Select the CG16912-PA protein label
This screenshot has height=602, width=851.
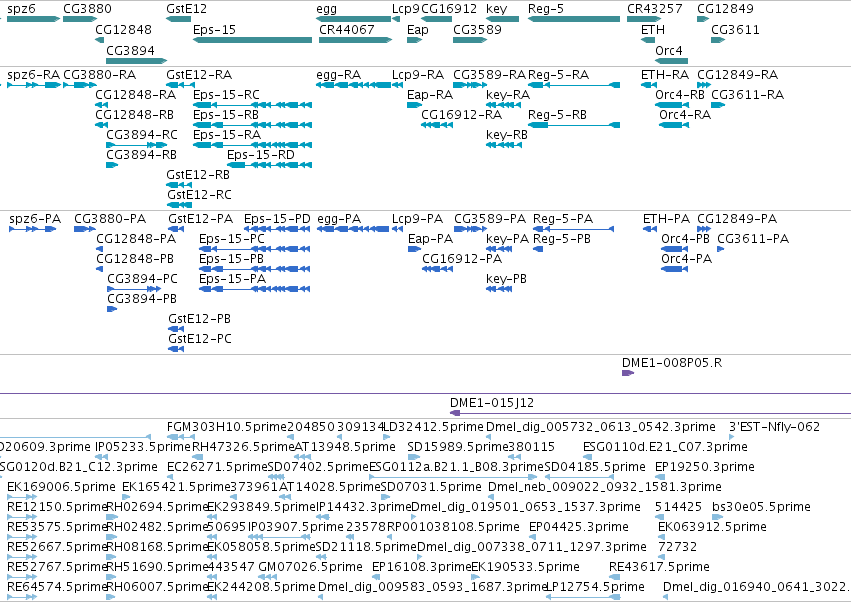pyautogui.click(x=462, y=258)
